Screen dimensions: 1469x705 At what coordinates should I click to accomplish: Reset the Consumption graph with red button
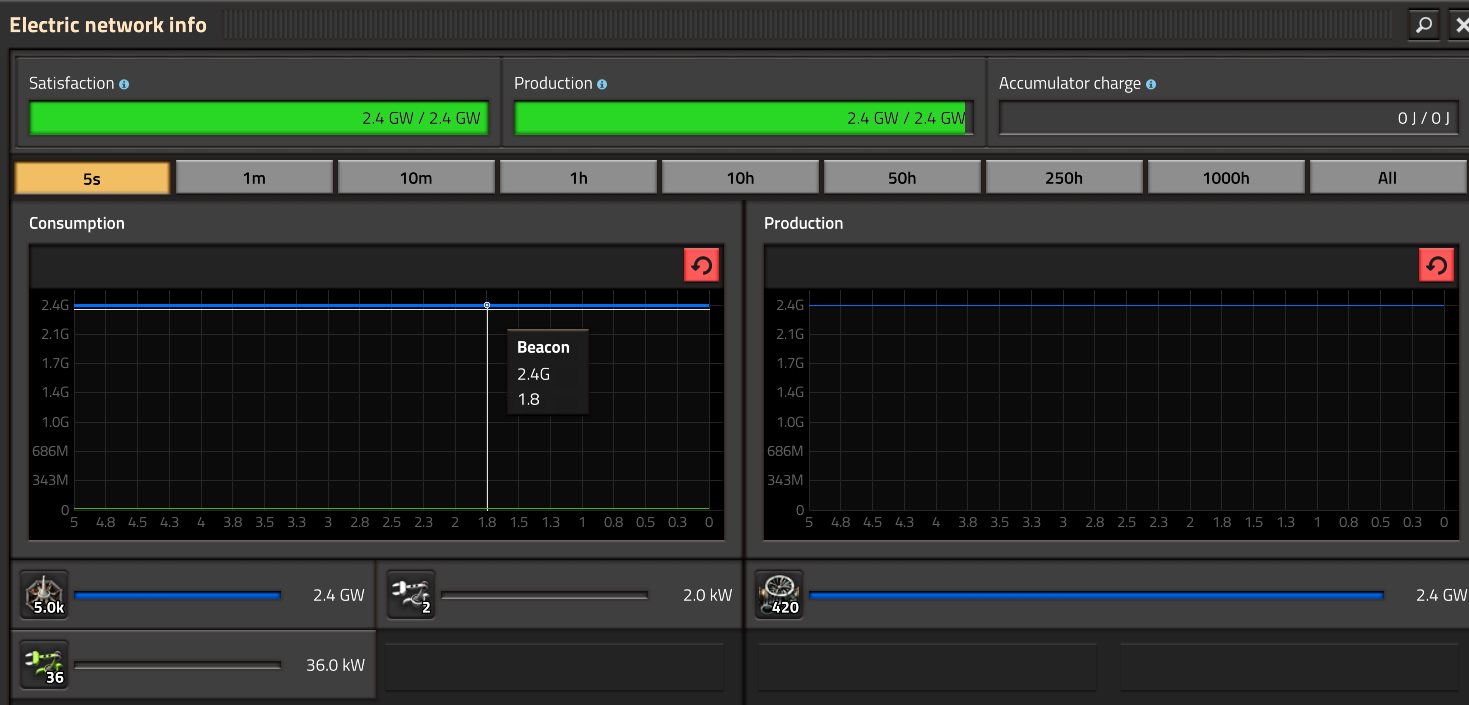(x=701, y=266)
